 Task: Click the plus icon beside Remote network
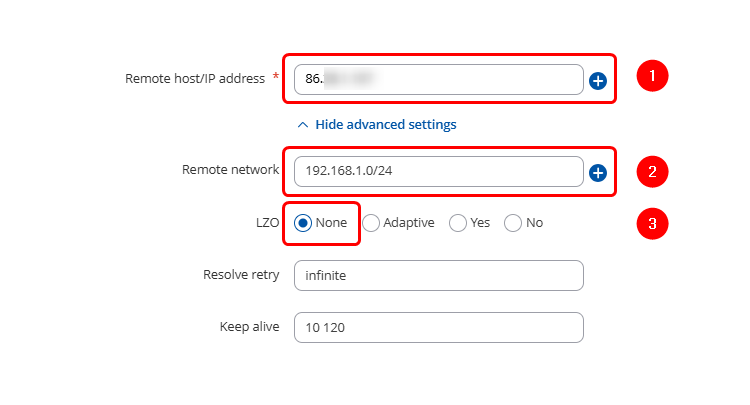598,173
